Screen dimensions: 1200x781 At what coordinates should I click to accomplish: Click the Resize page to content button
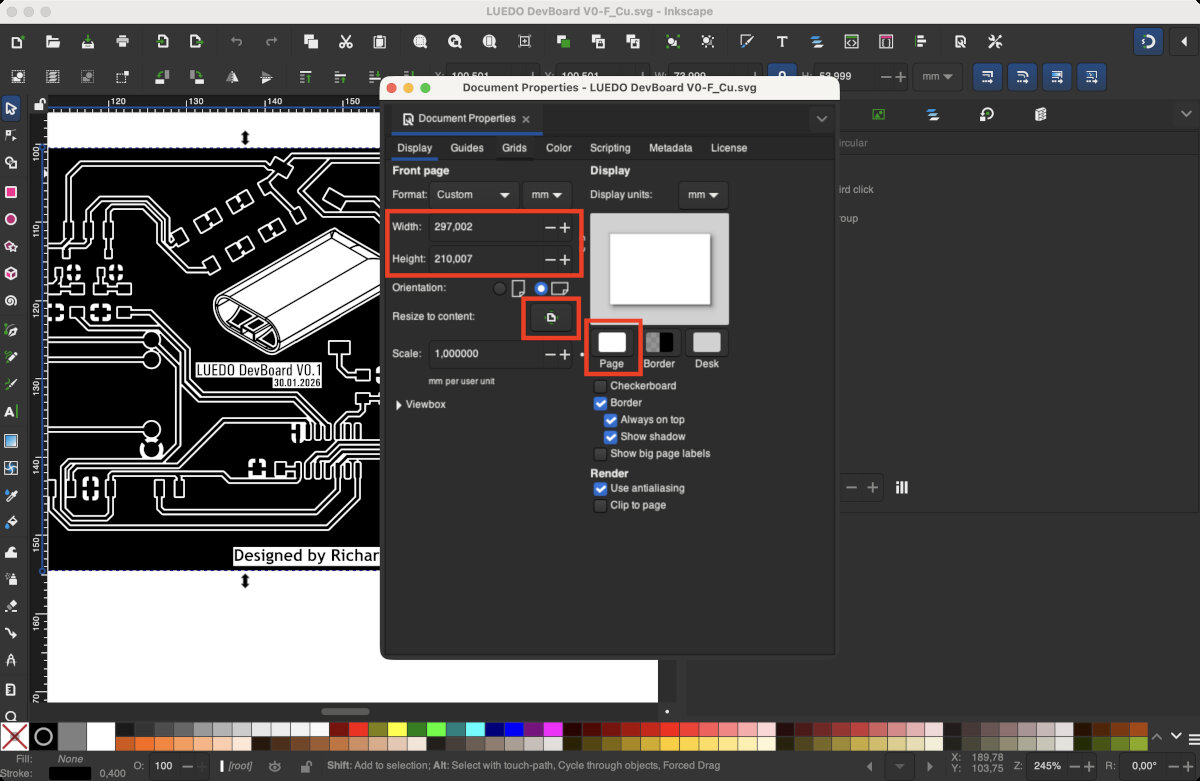click(550, 318)
